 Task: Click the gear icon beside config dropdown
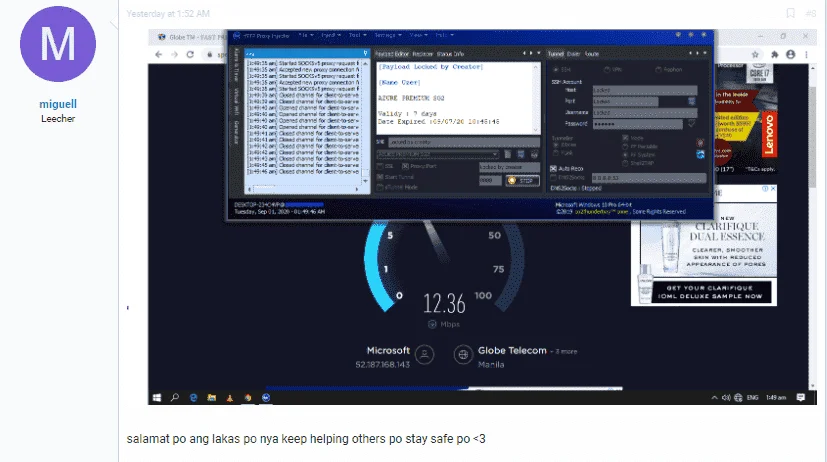pos(534,155)
